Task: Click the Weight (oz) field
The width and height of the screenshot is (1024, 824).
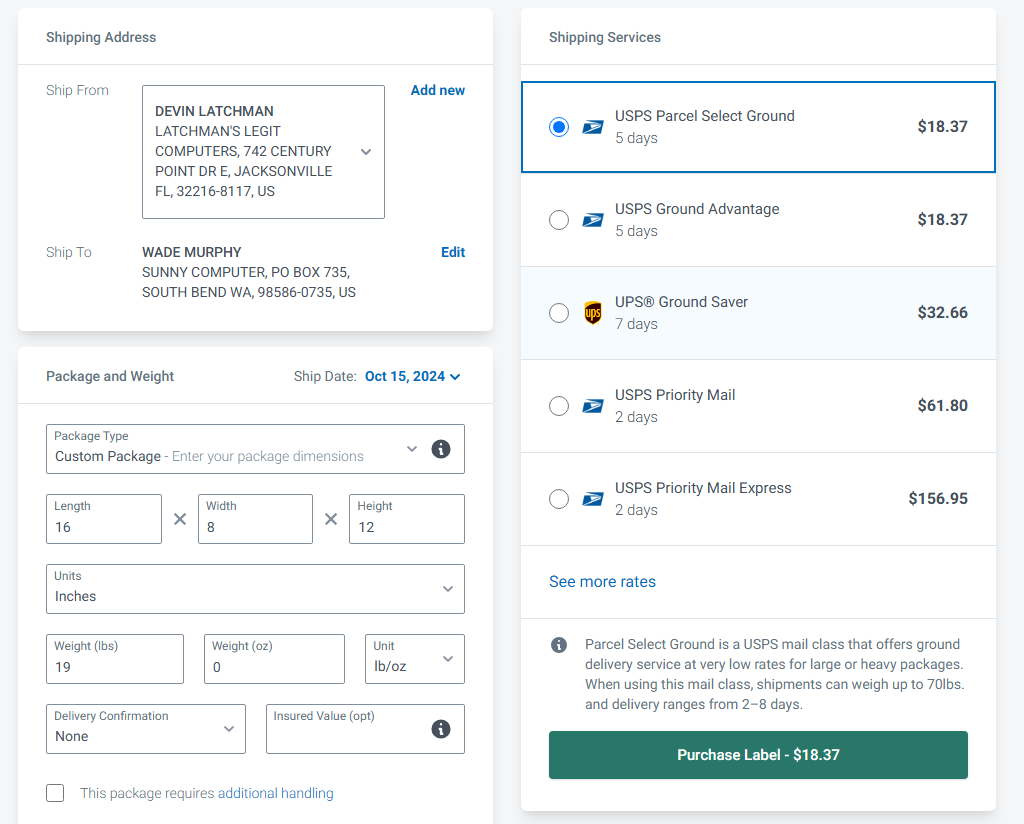Action: coord(274,659)
